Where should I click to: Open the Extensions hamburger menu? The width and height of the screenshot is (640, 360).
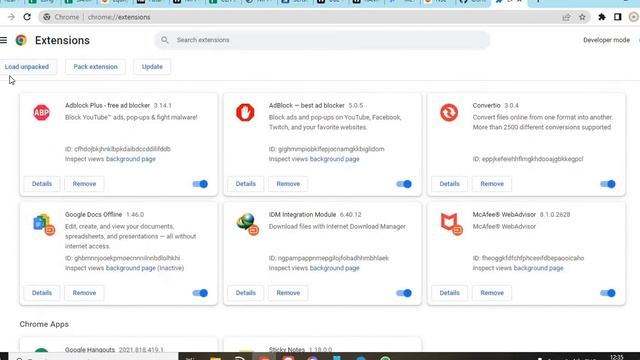[x=4, y=40]
